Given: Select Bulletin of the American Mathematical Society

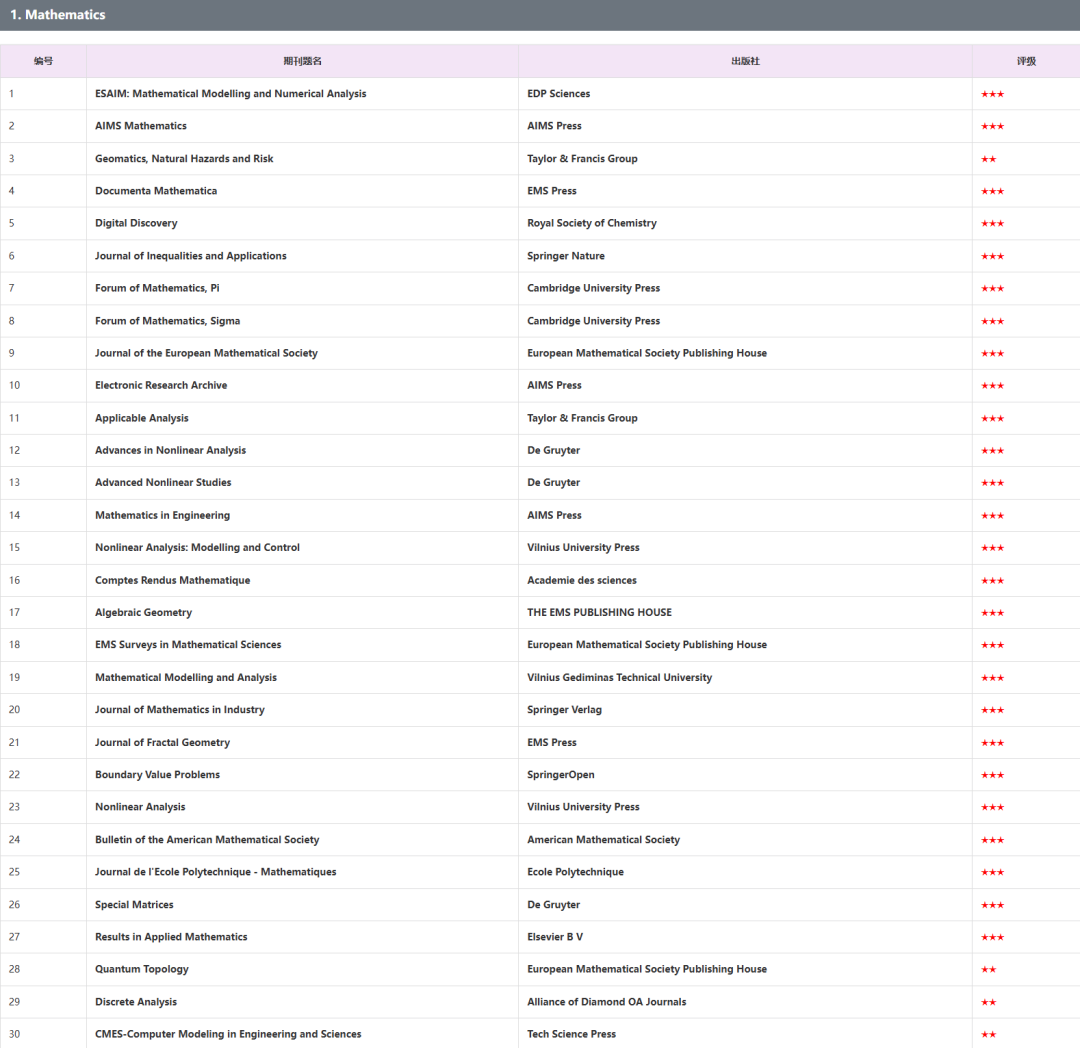Looking at the screenshot, I should pyautogui.click(x=207, y=840).
